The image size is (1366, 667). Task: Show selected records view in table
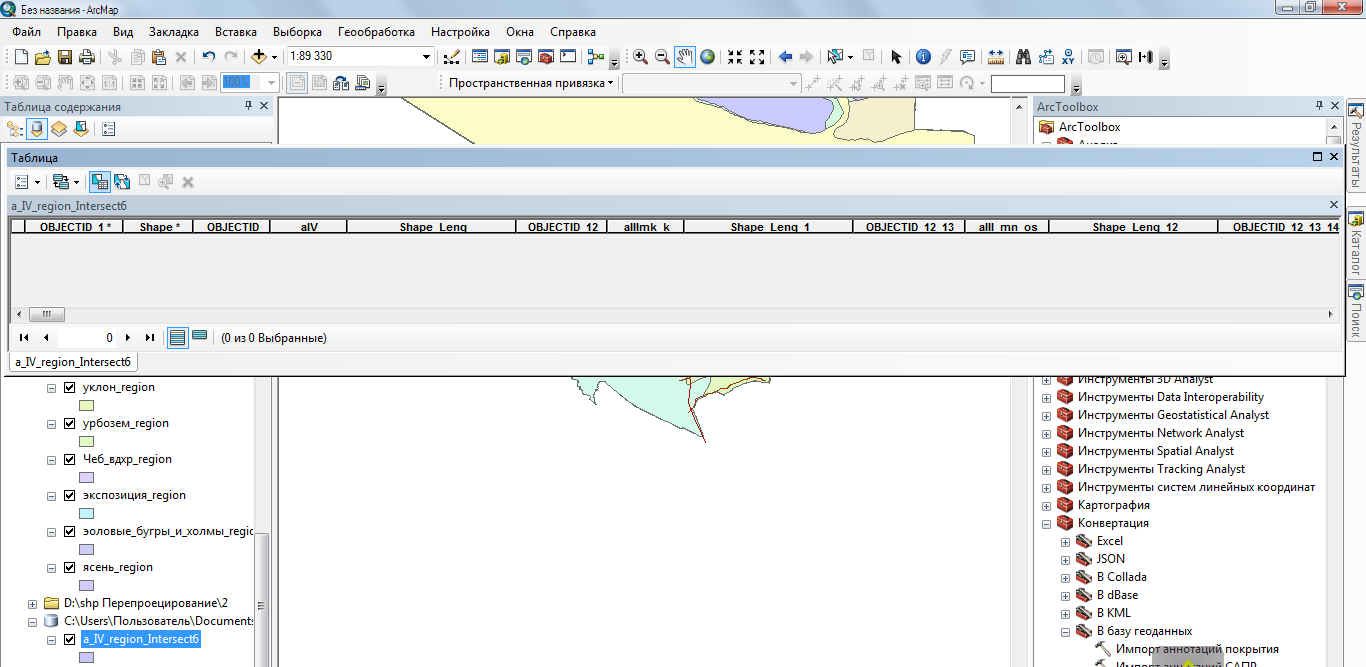pos(200,337)
